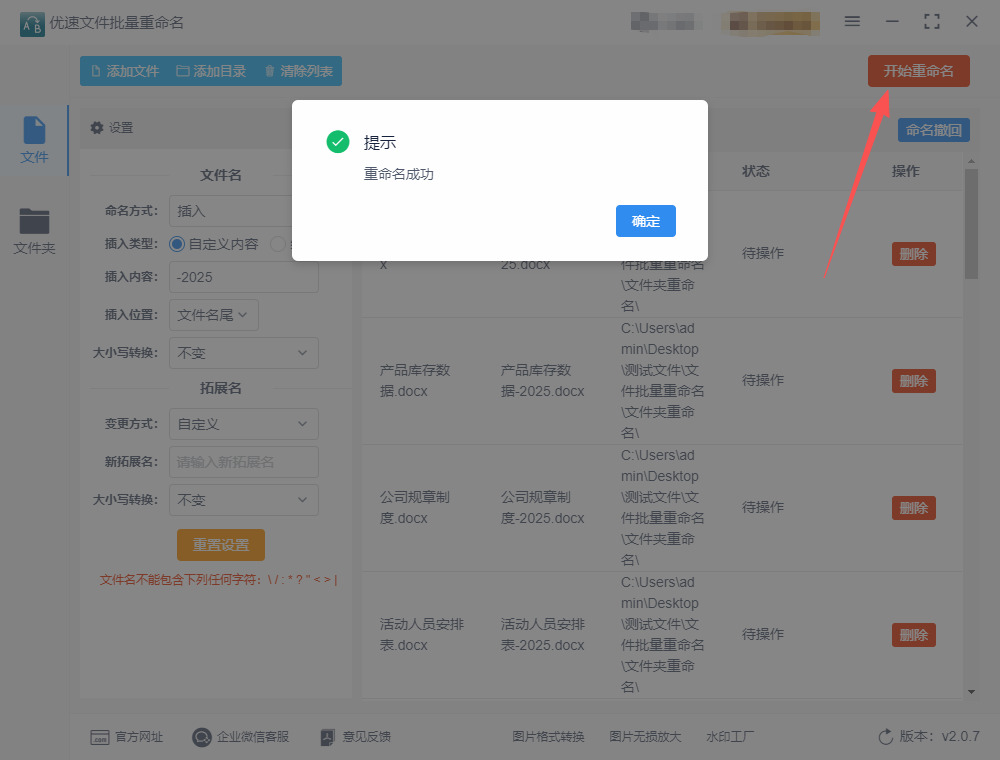Click 开始重命名 button
Image resolution: width=1000 pixels, height=760 pixels.
tap(918, 71)
